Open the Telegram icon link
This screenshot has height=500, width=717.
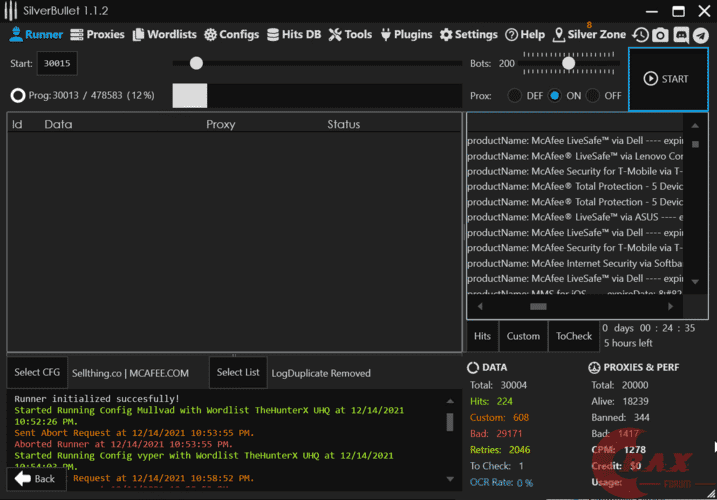(701, 35)
